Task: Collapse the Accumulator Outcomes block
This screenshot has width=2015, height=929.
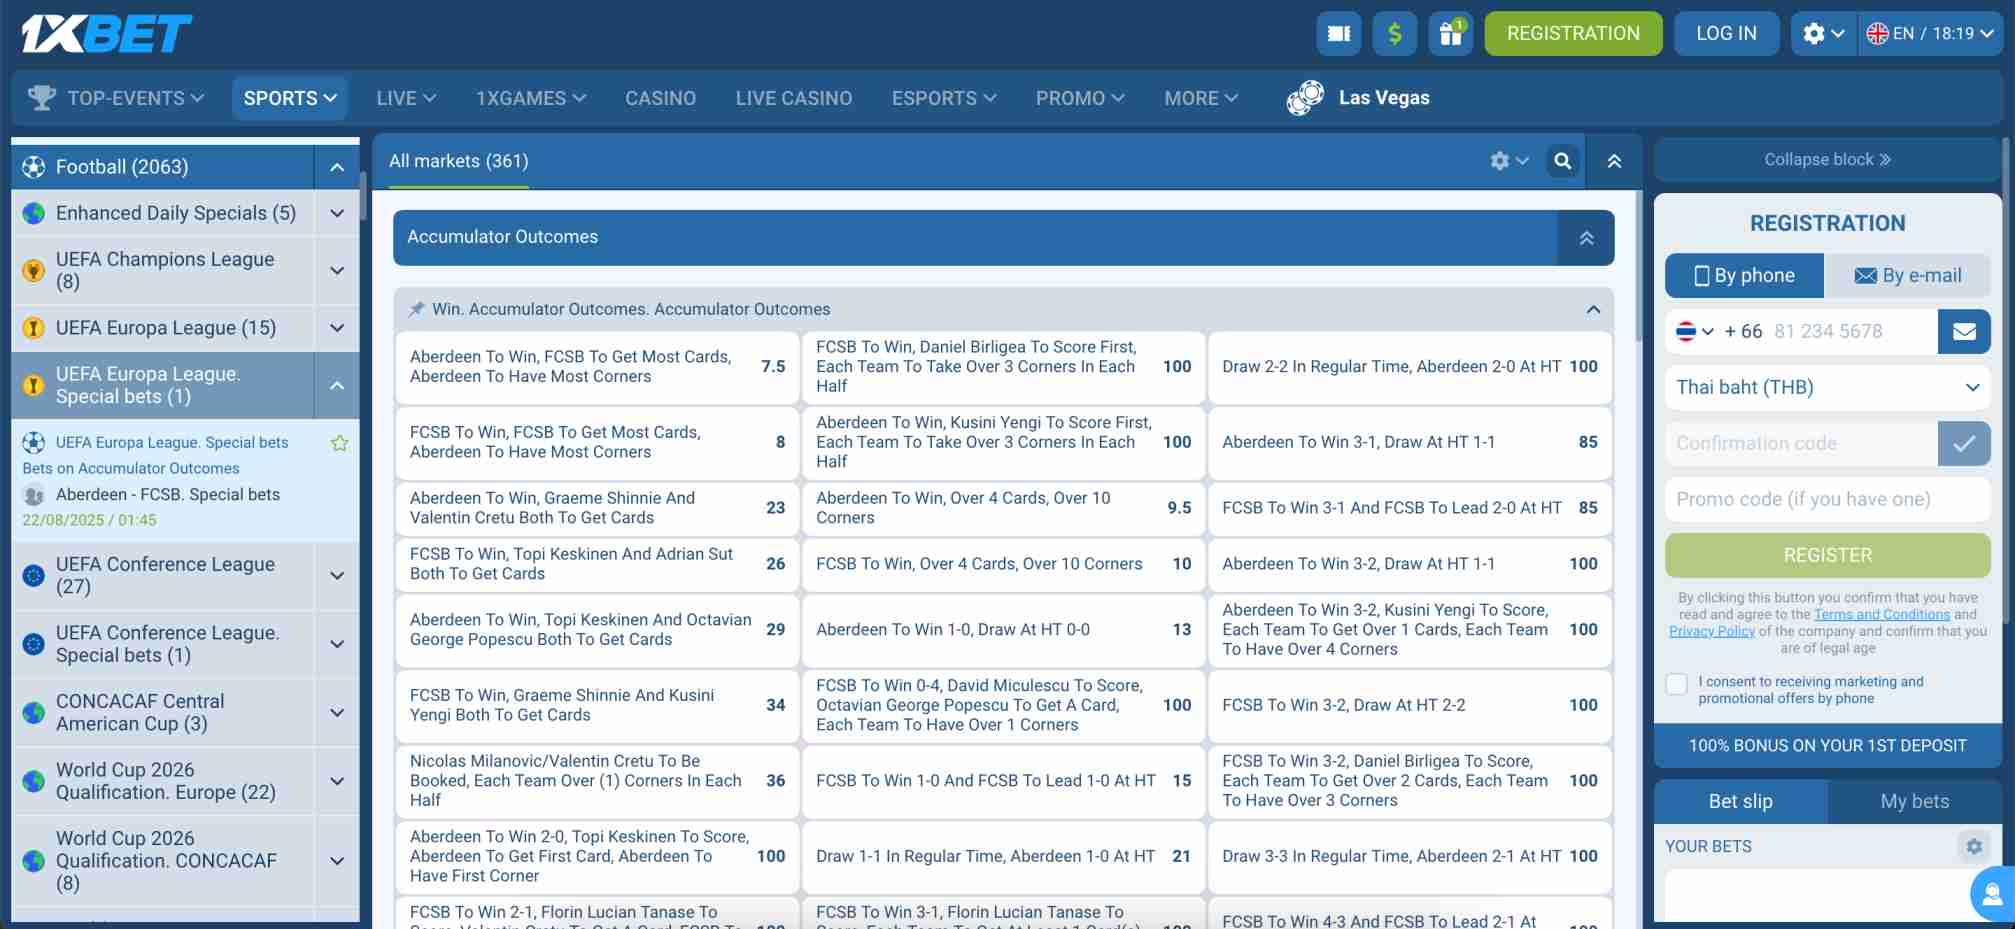Action: click(x=1586, y=238)
